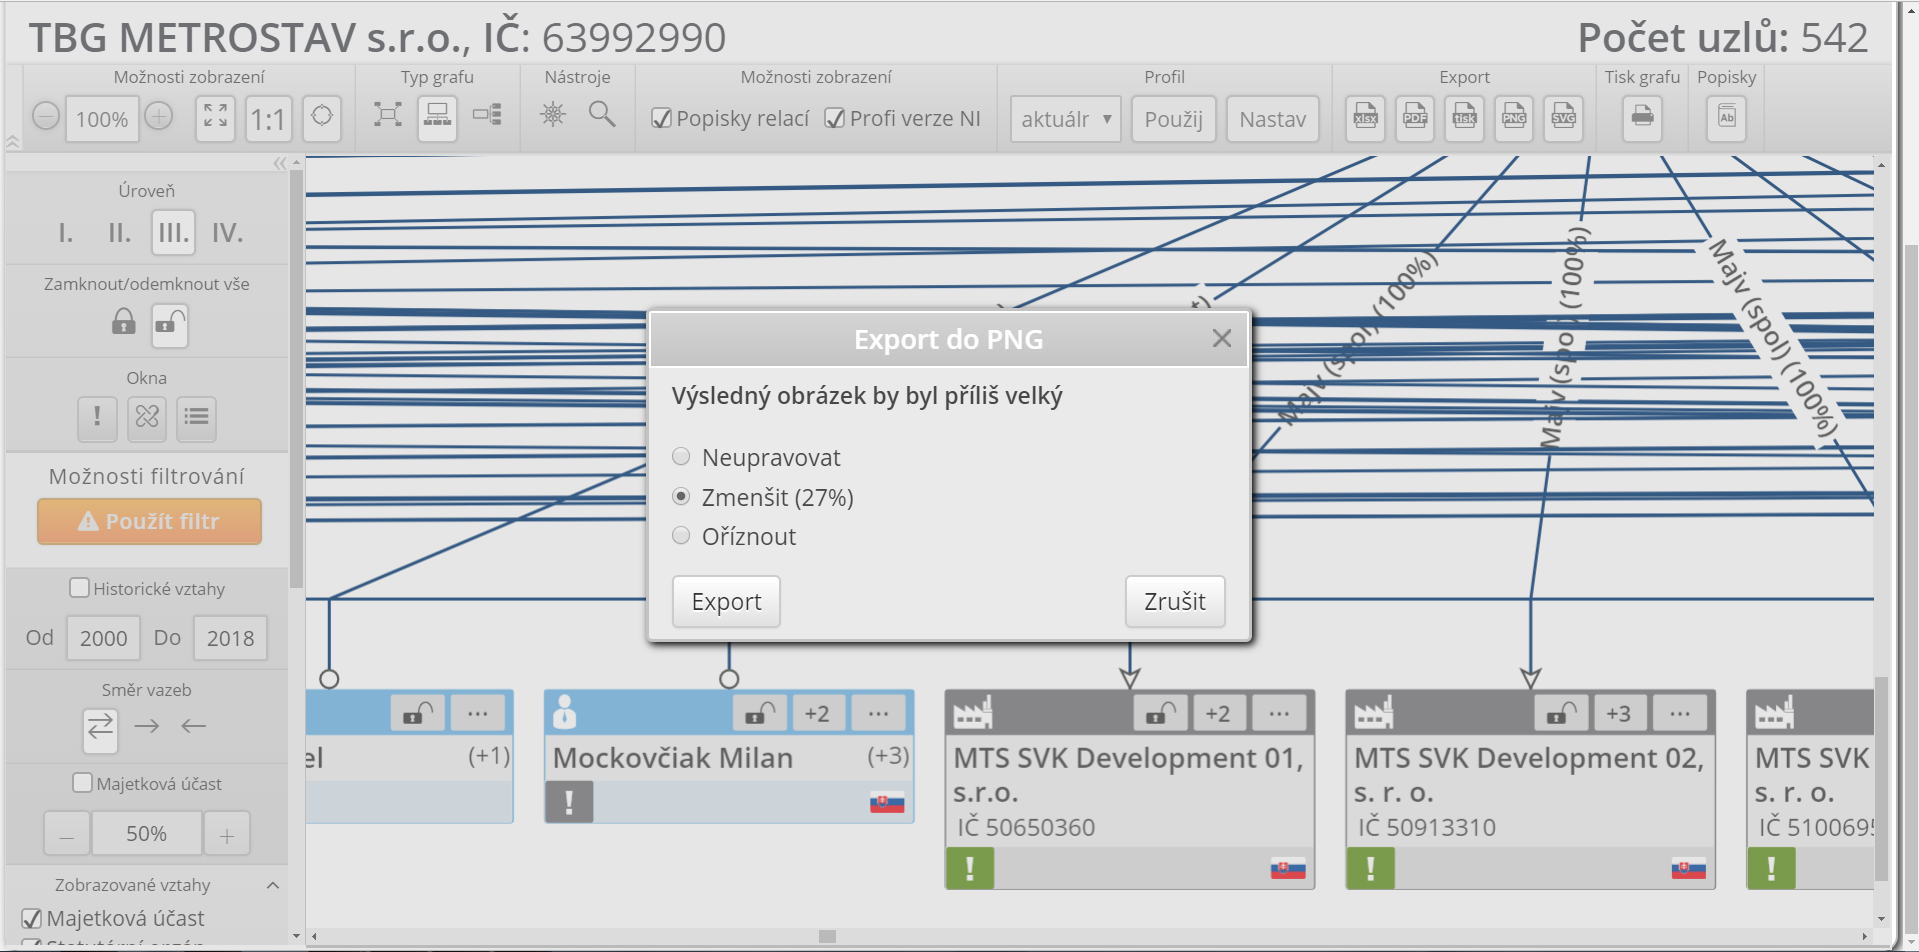Viewport: 1919px width, 952px height.
Task: Click the Od year field 2000
Action: 104,638
